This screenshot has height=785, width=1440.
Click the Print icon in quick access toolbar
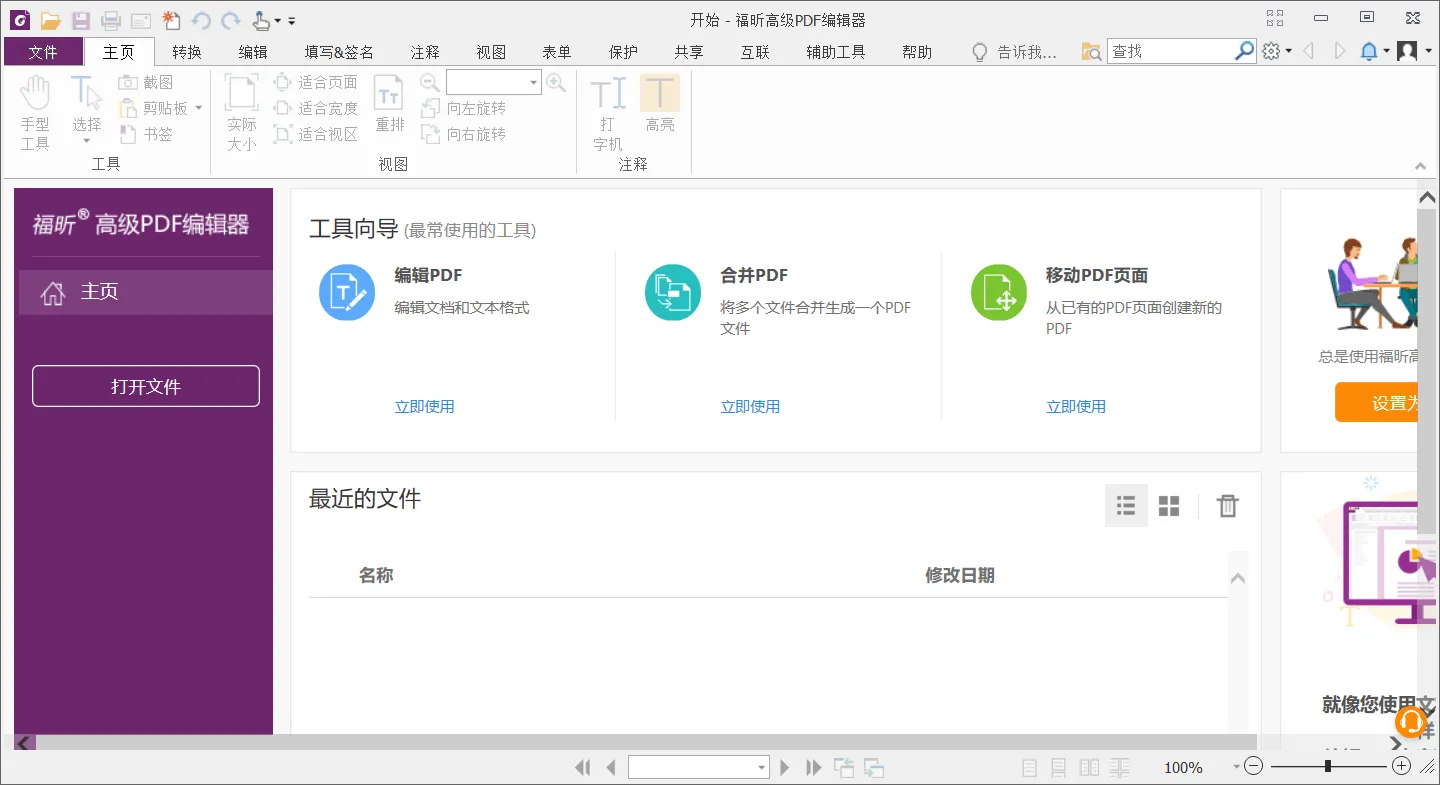tap(111, 20)
